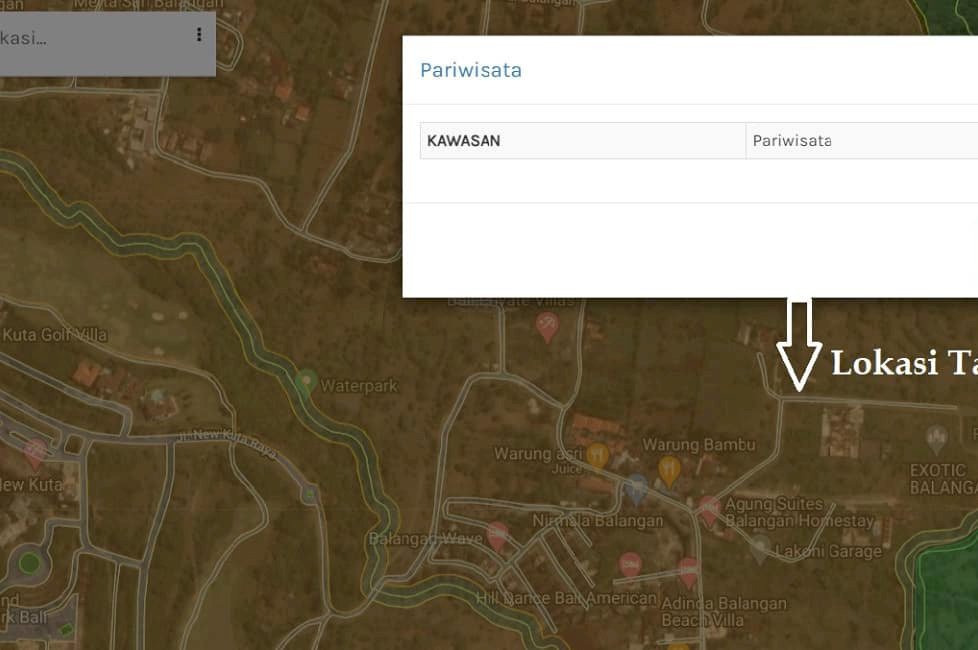Click the Waterpark green map pin
Screen dimensions: 978x650
click(x=307, y=382)
